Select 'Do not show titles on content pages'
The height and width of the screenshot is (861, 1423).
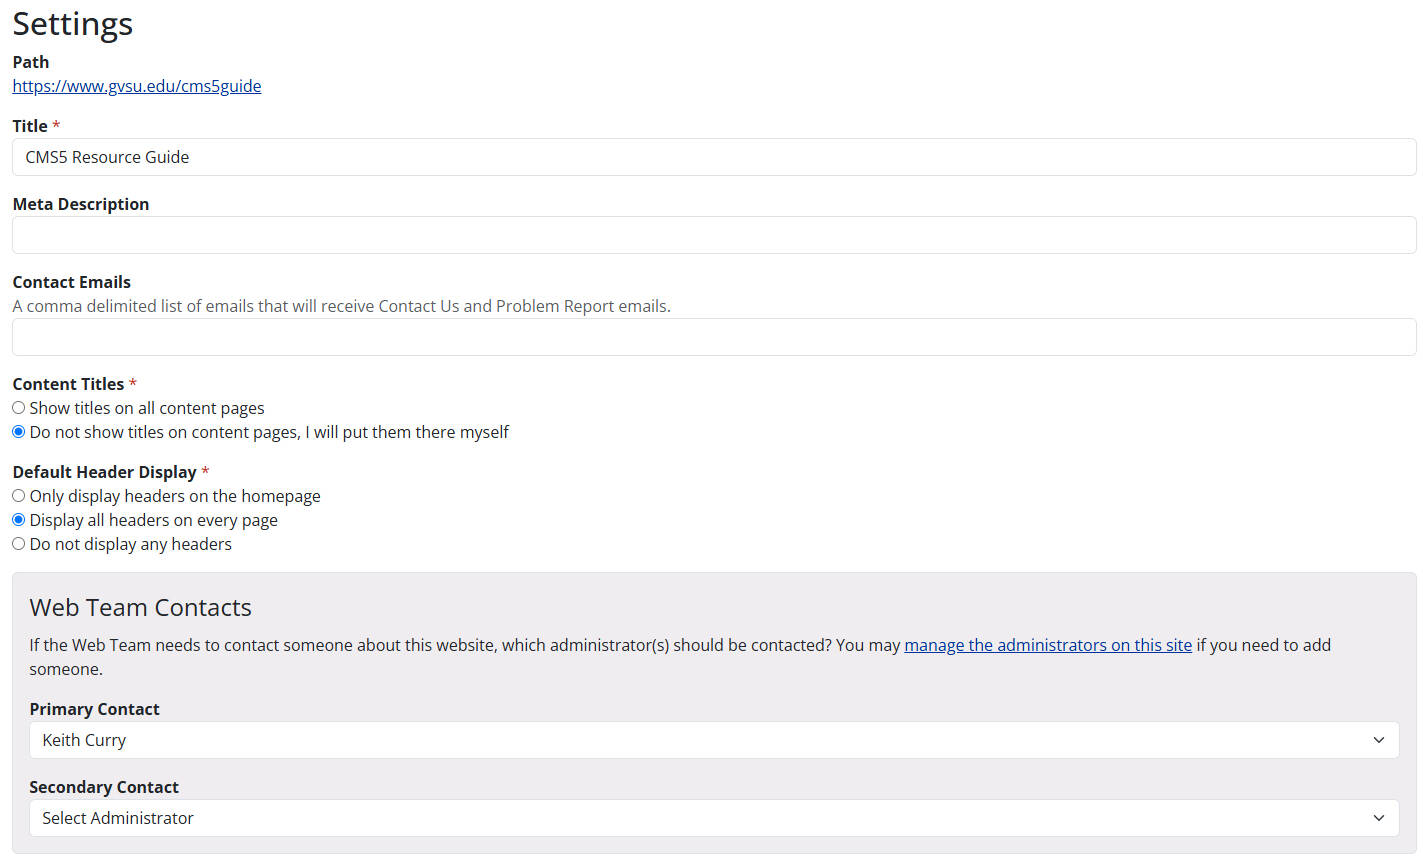tap(18, 431)
